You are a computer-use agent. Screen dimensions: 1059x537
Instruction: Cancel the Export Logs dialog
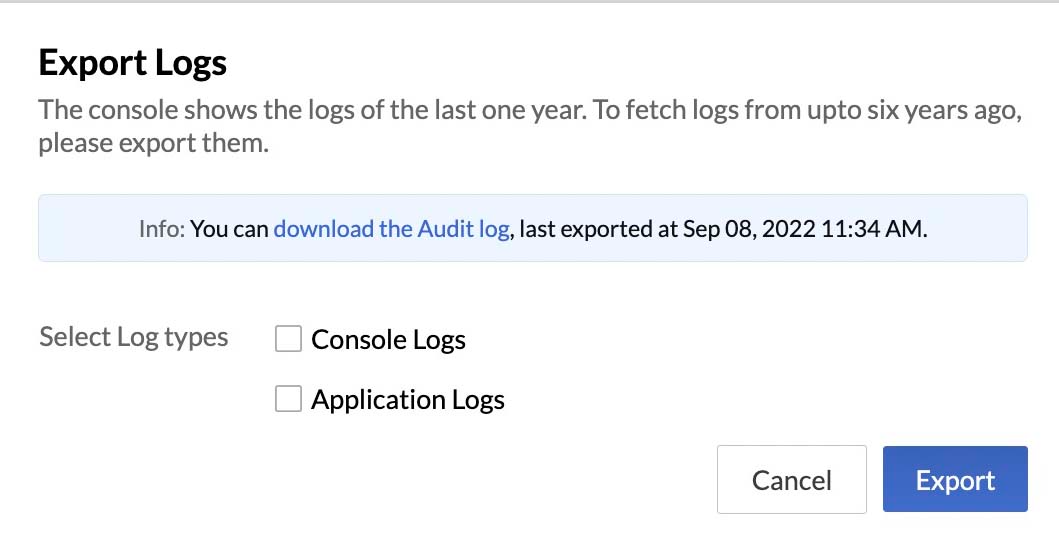(x=792, y=480)
